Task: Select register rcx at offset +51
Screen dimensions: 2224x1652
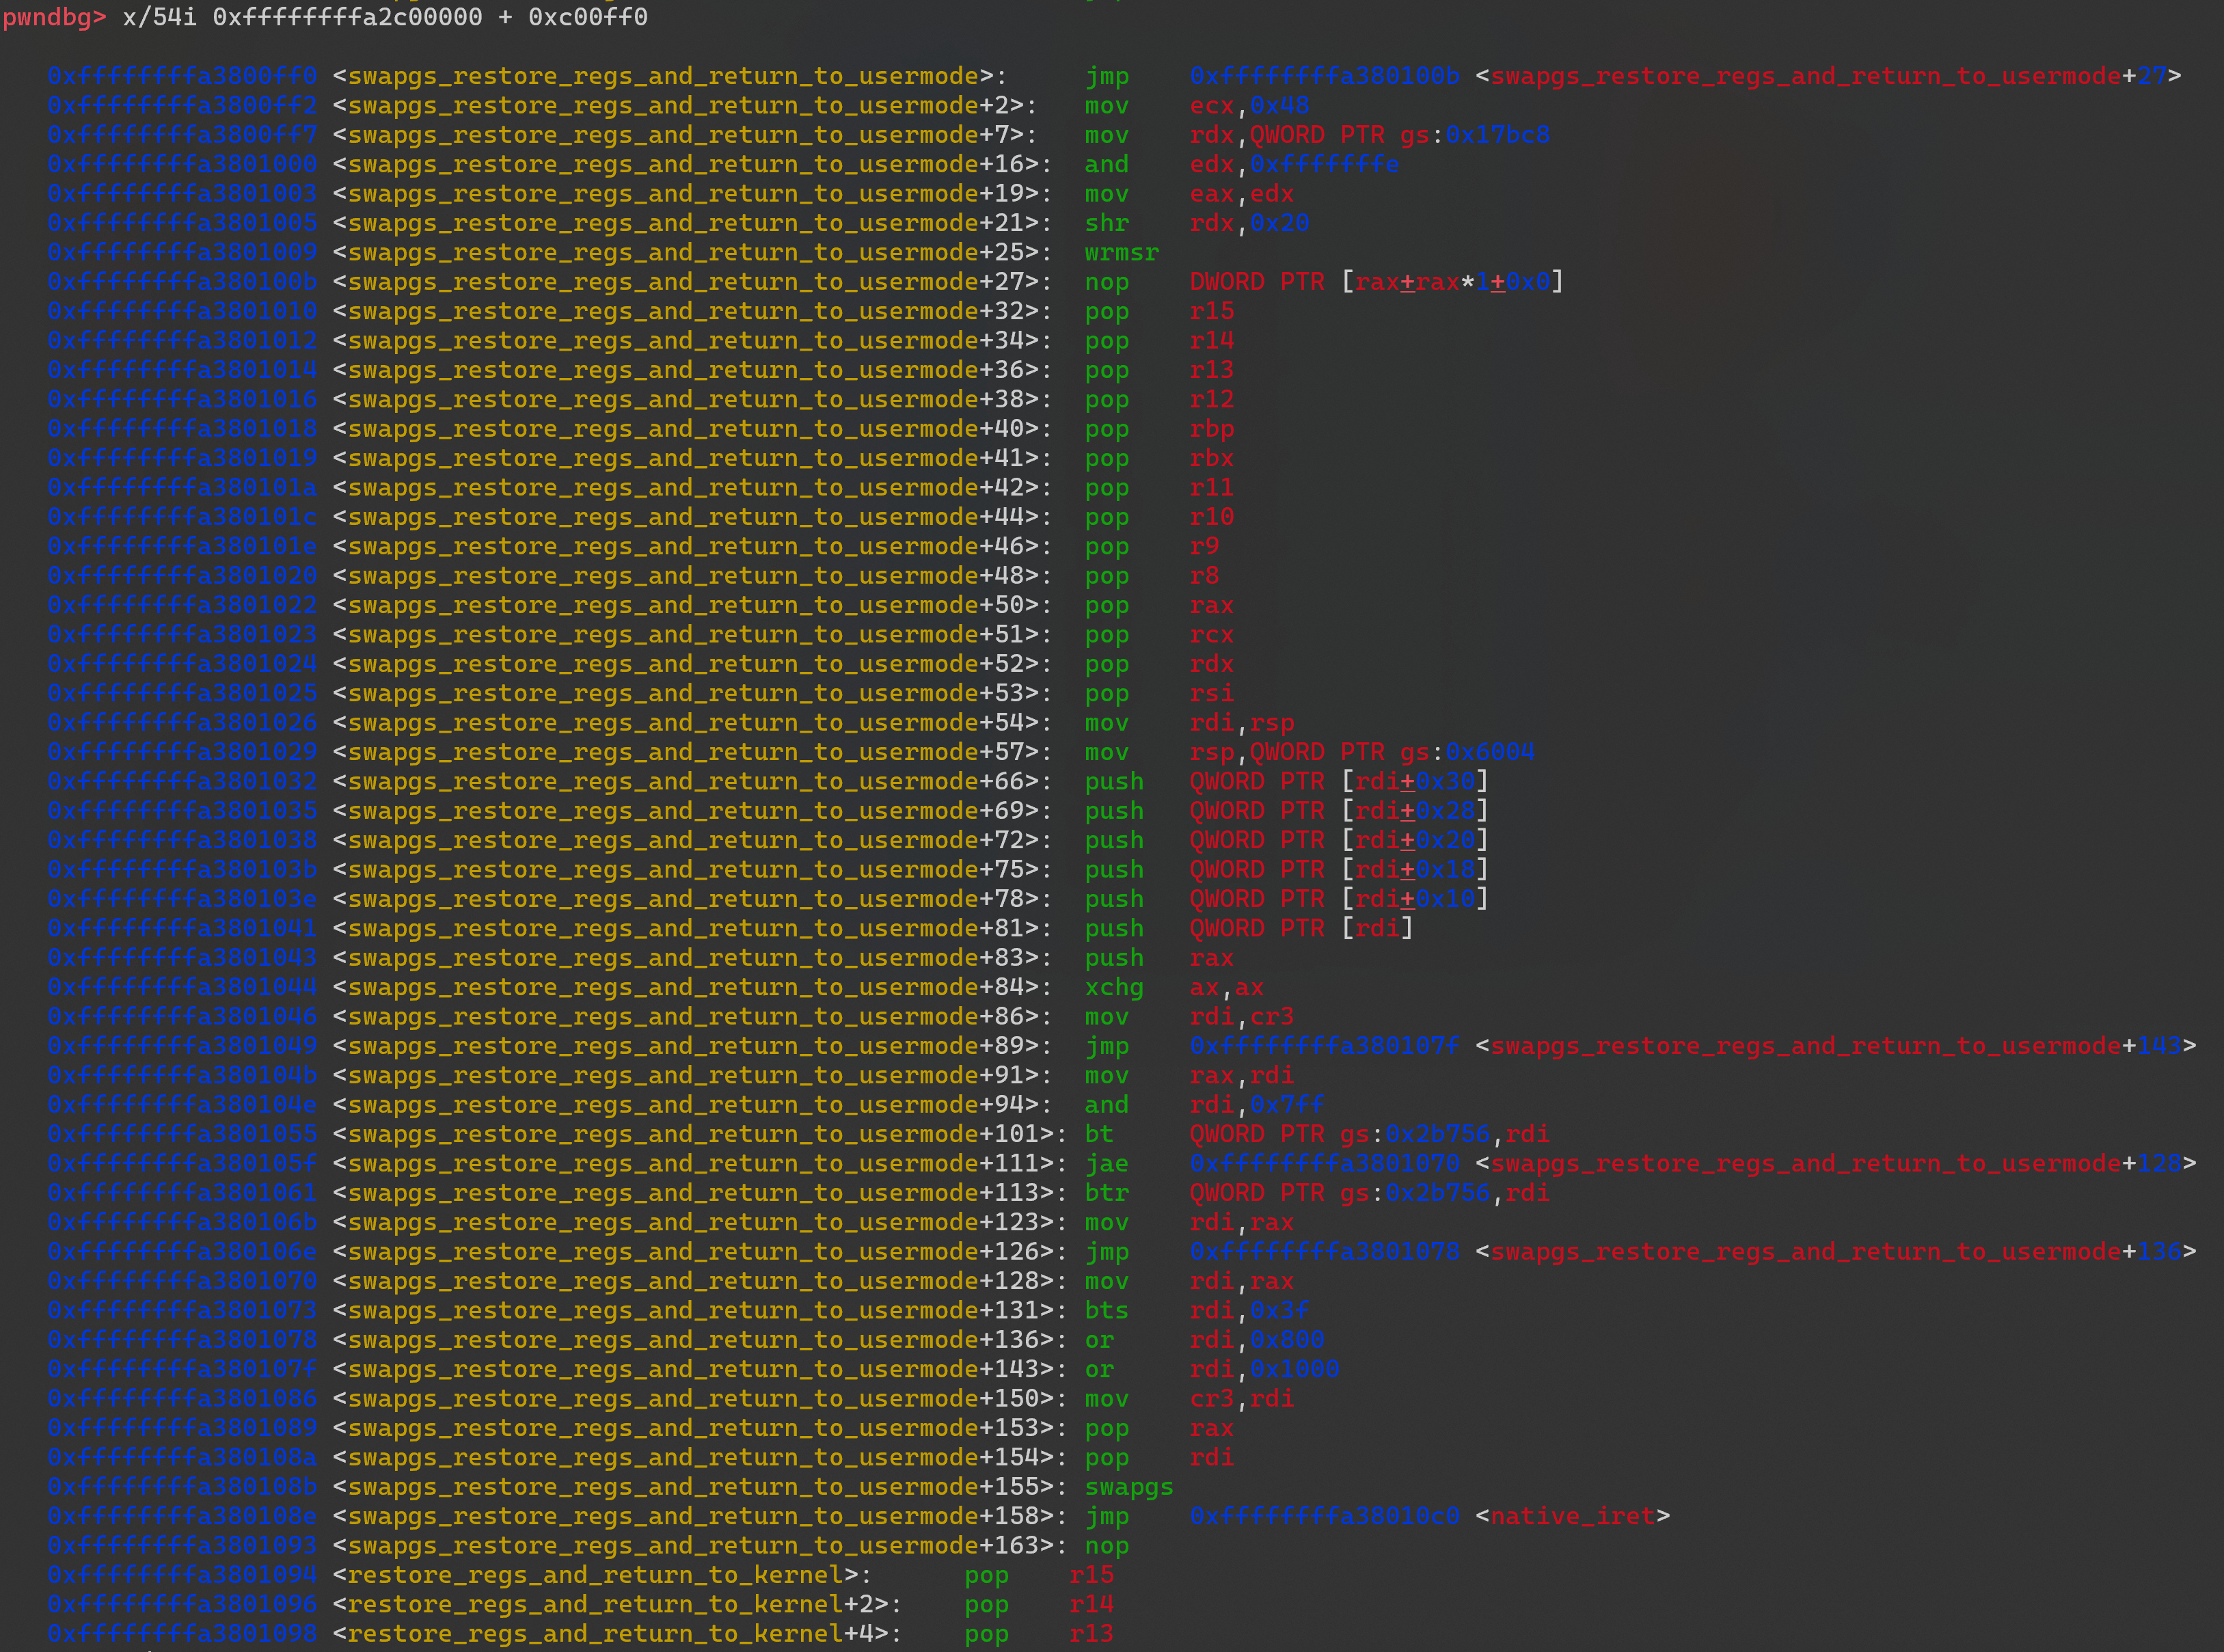Action: point(1211,634)
